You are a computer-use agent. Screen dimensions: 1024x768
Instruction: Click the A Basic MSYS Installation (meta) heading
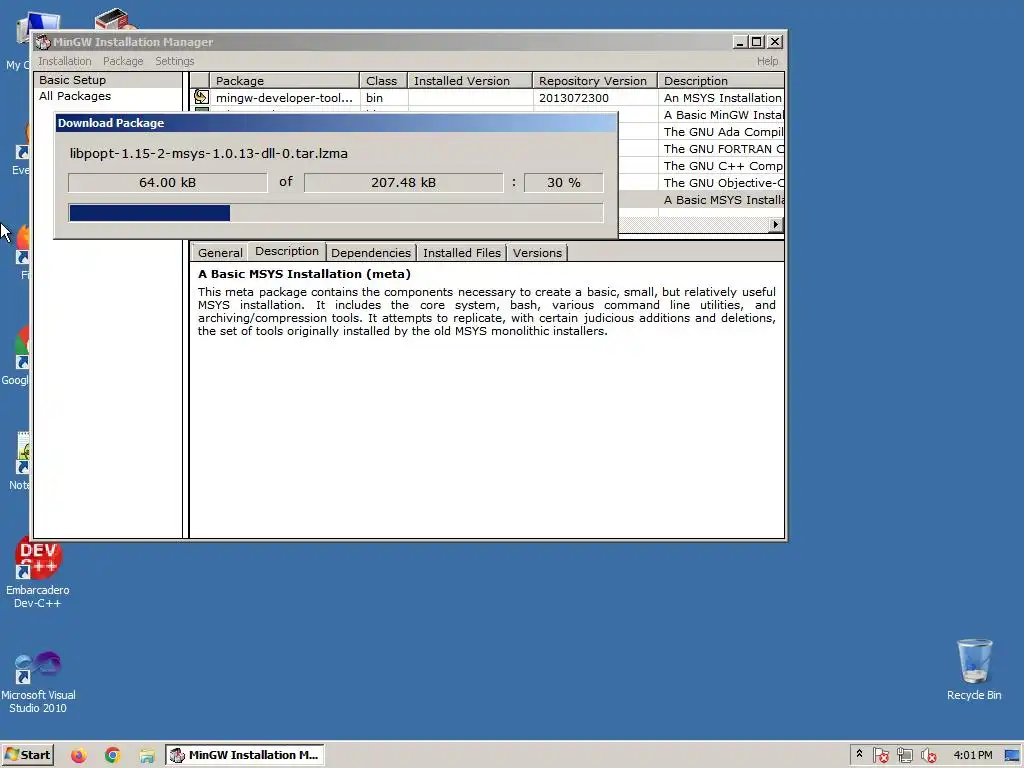tap(304, 274)
